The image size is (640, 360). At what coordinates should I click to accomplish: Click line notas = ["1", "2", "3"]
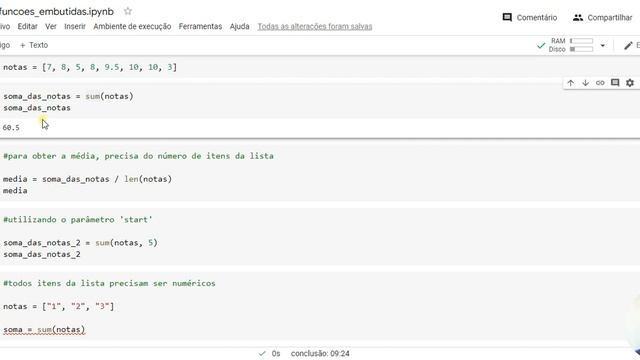pos(59,306)
